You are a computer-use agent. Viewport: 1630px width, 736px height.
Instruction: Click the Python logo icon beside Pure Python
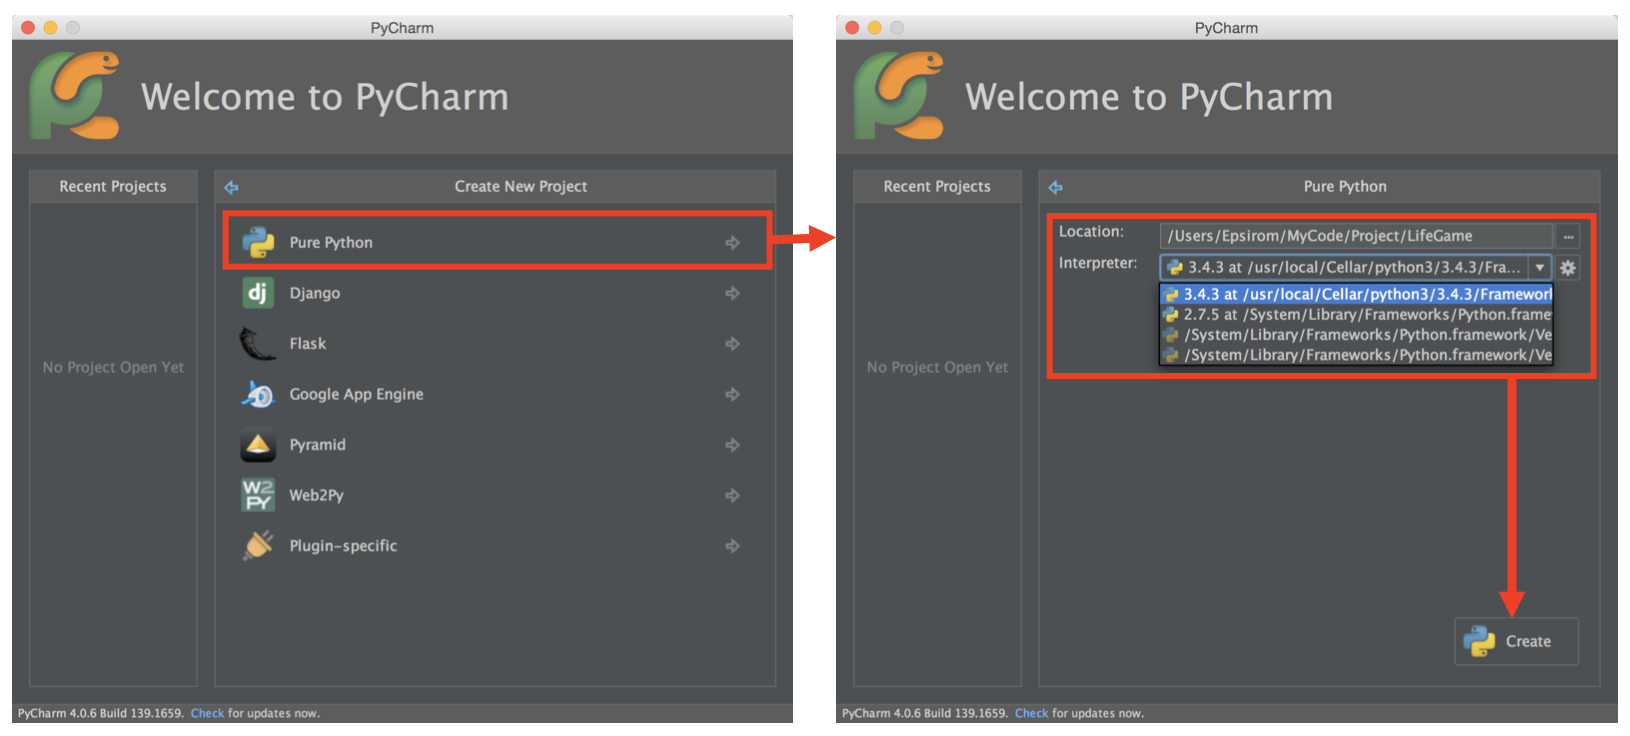coord(258,242)
